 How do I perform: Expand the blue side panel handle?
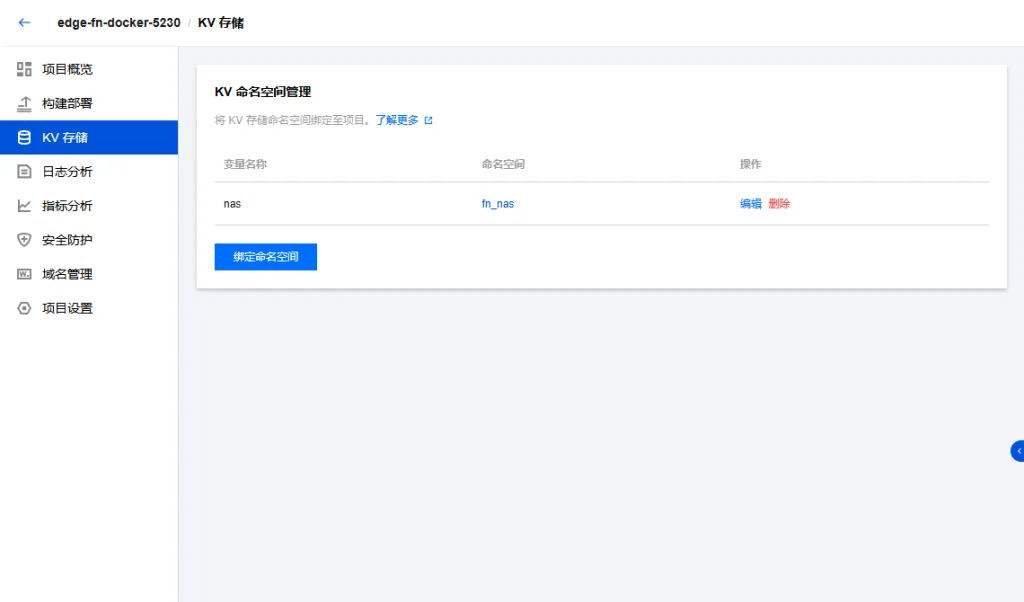point(1017,451)
